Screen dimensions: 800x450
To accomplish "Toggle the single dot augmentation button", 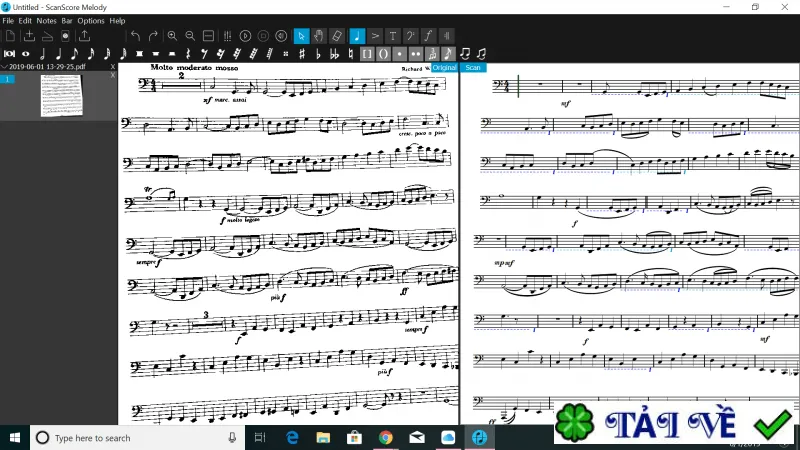I will pos(399,54).
